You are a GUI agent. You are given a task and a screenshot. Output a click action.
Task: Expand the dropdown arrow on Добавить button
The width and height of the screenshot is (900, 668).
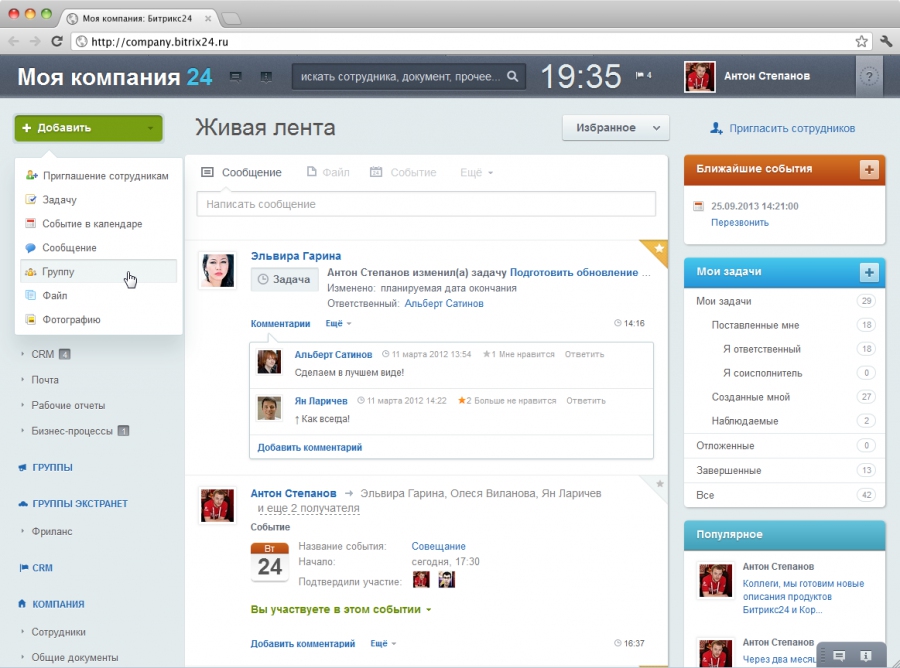[150, 128]
